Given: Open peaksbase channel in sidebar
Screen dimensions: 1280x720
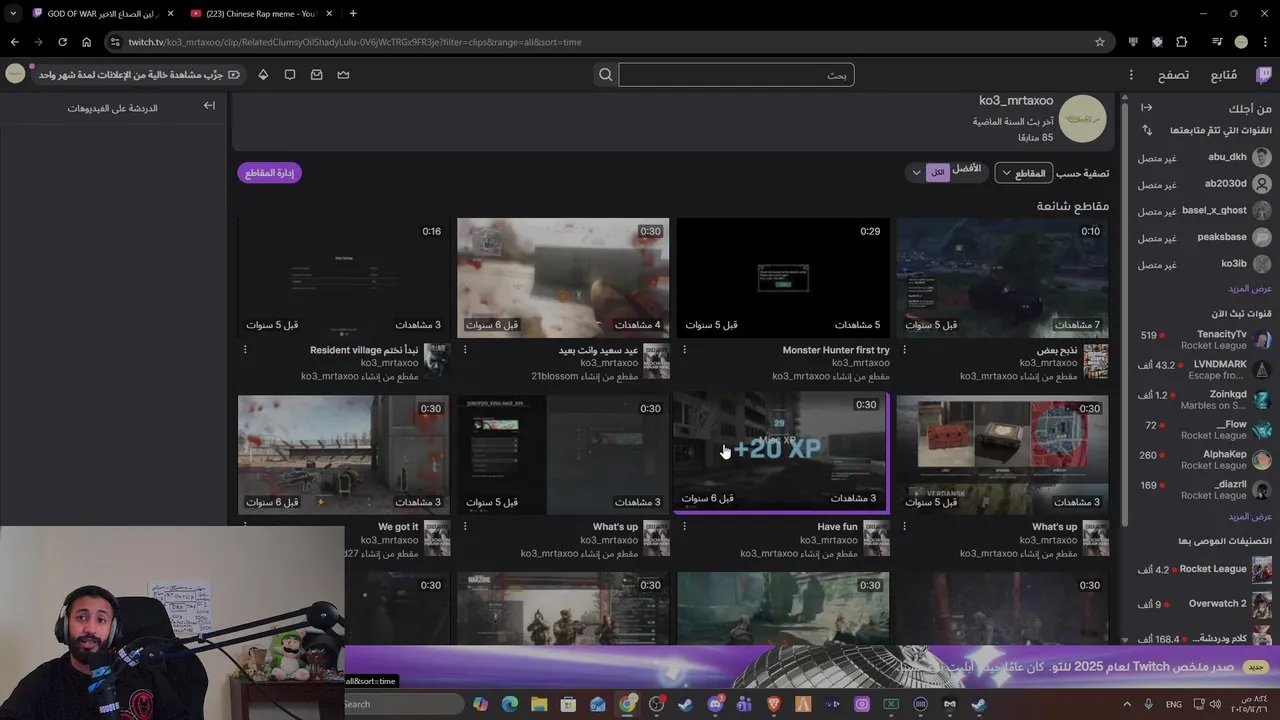Looking at the screenshot, I should click(x=1204, y=237).
